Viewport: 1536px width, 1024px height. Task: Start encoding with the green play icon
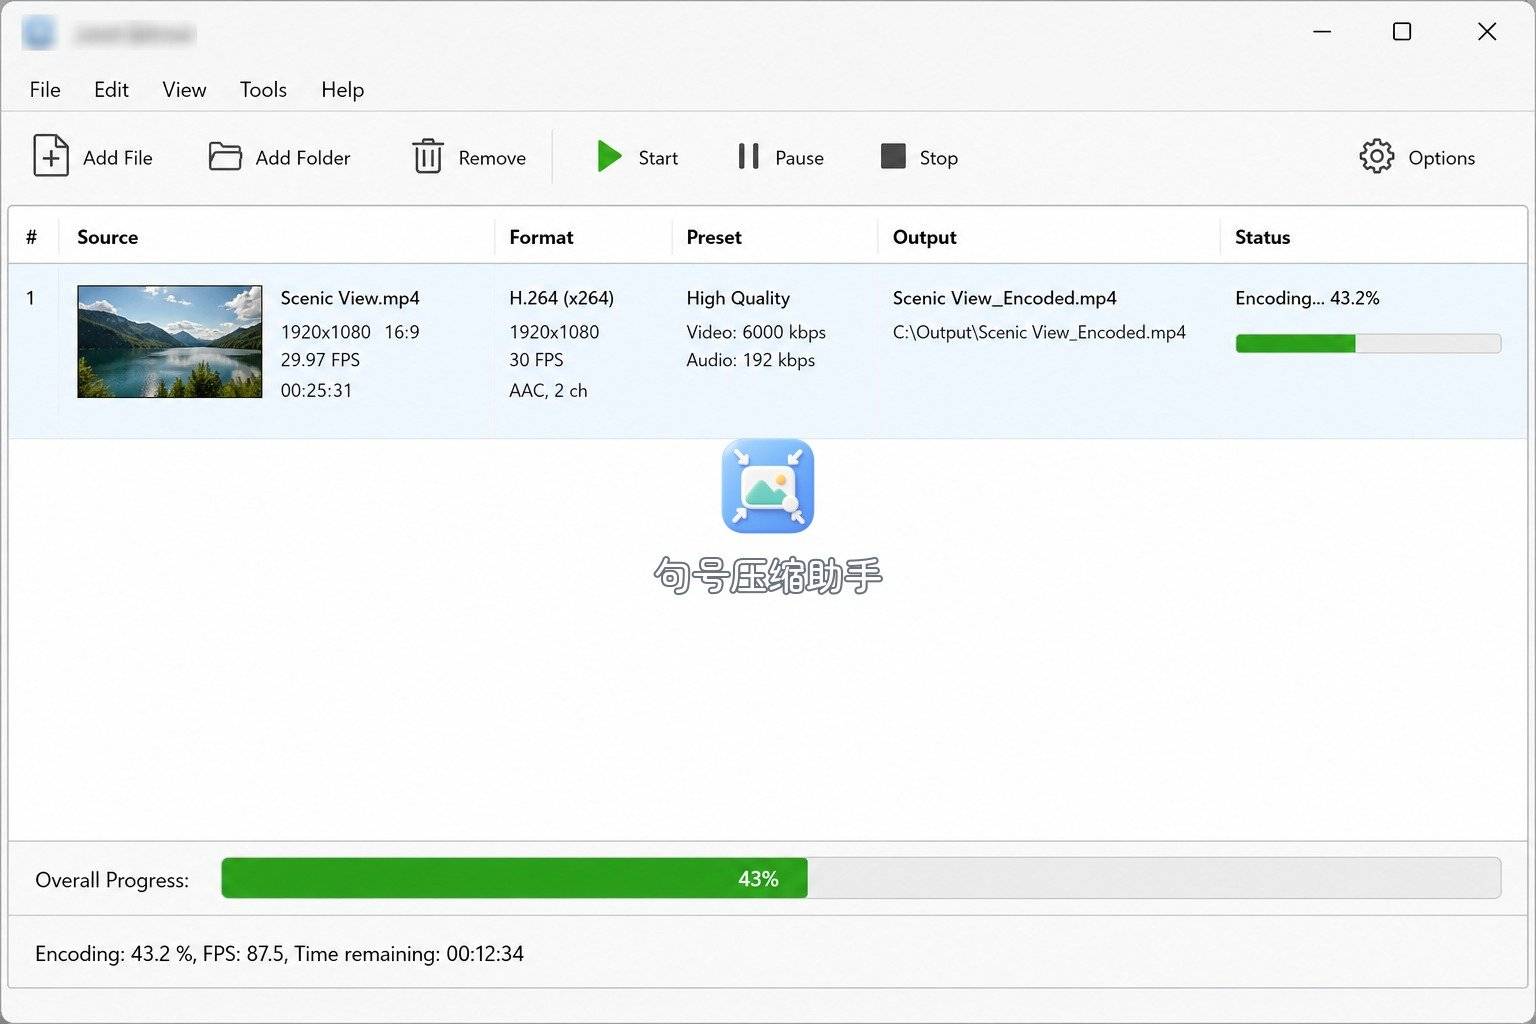[609, 157]
